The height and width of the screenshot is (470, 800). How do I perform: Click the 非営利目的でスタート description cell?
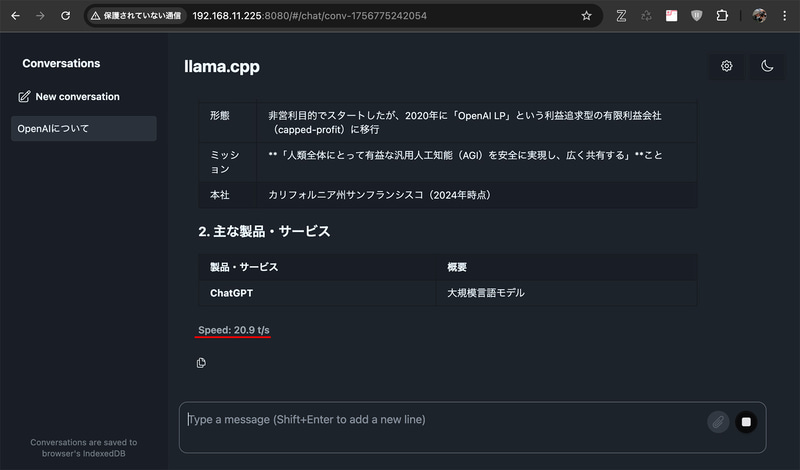pos(477,122)
